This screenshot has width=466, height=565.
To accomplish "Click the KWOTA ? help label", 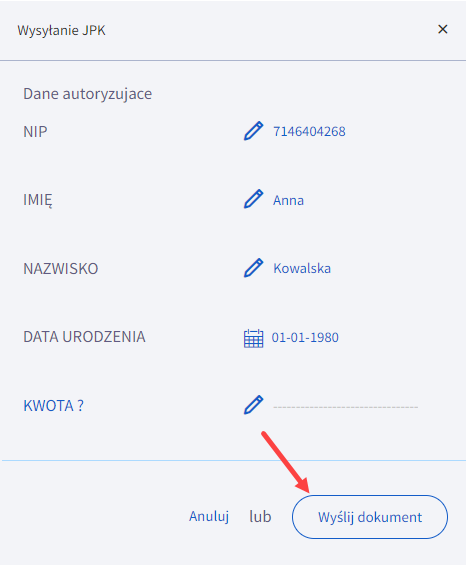I will pos(53,406).
